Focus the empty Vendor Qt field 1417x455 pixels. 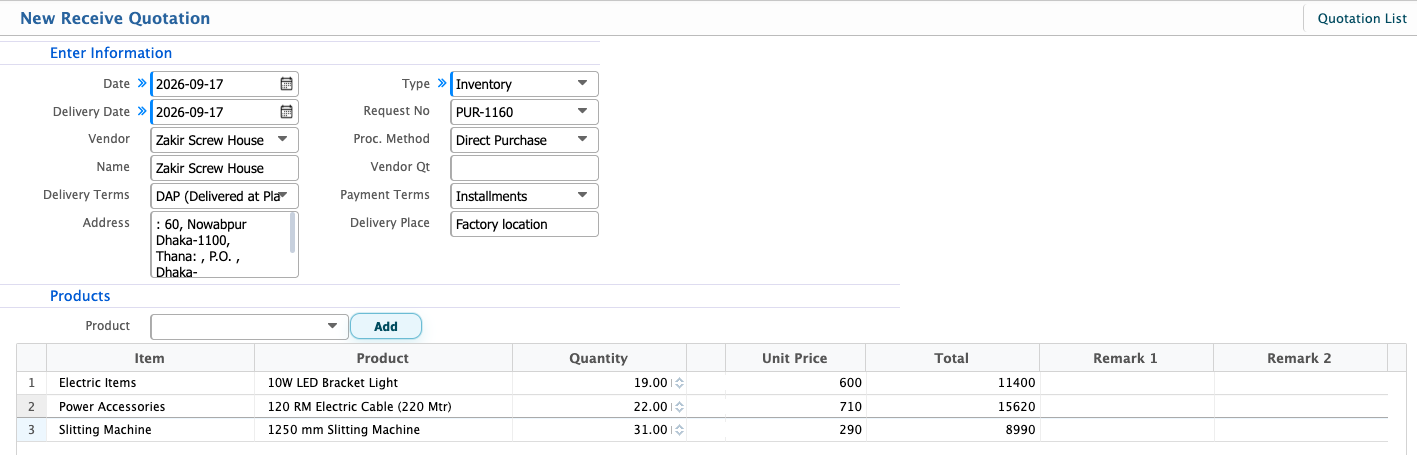pyautogui.click(x=525, y=168)
